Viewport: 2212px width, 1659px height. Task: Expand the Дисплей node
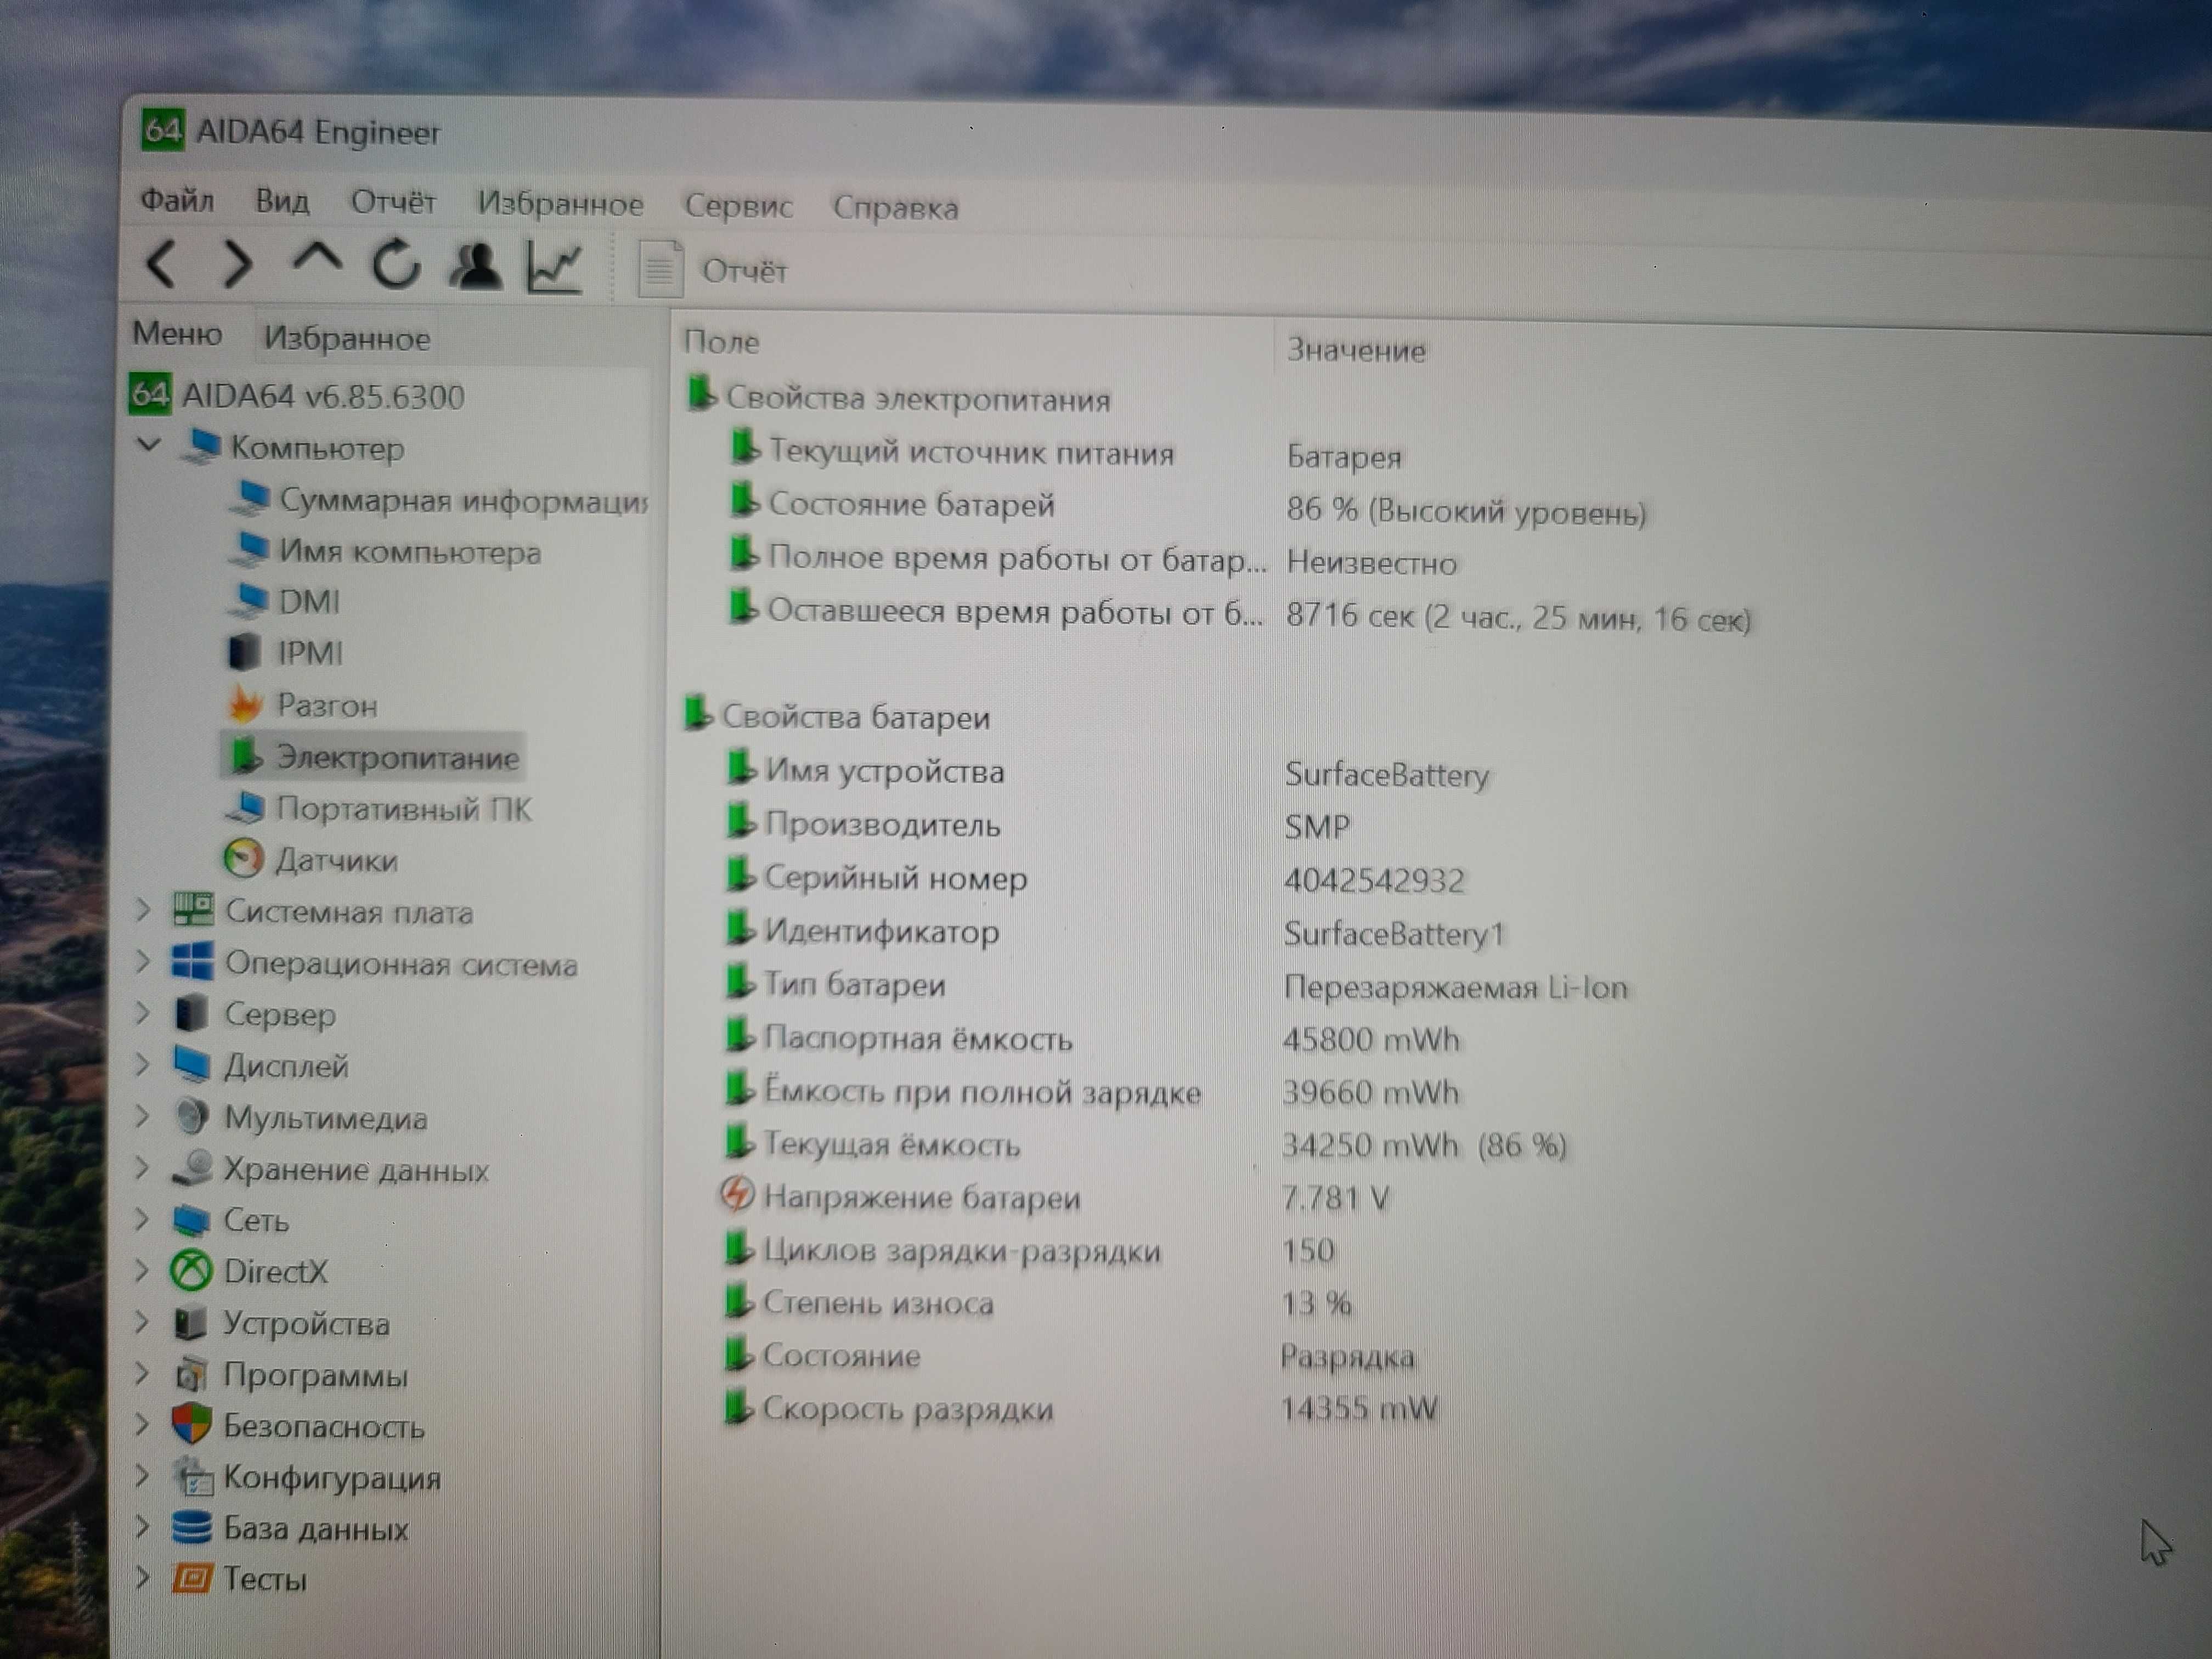[x=142, y=1064]
